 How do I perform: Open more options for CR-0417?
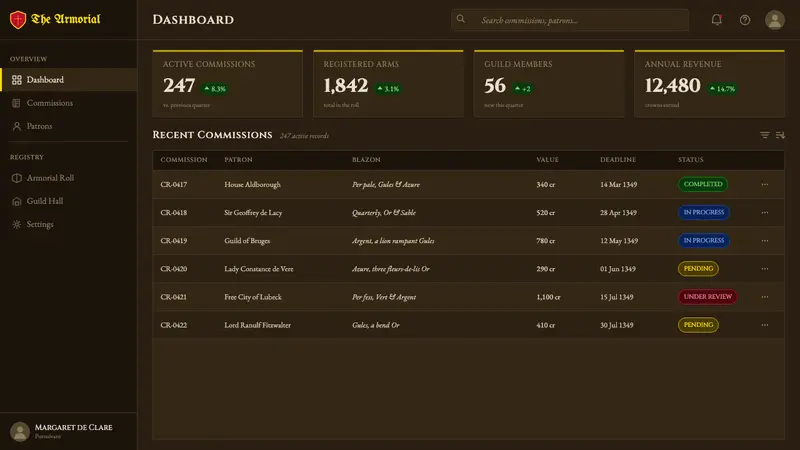764,184
